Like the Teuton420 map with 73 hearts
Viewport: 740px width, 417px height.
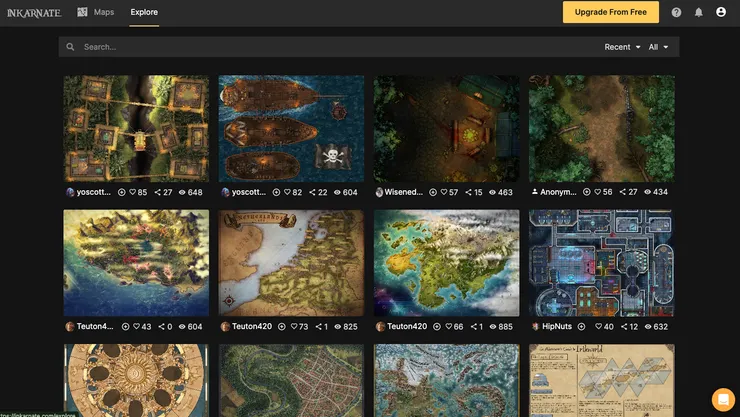pos(294,326)
